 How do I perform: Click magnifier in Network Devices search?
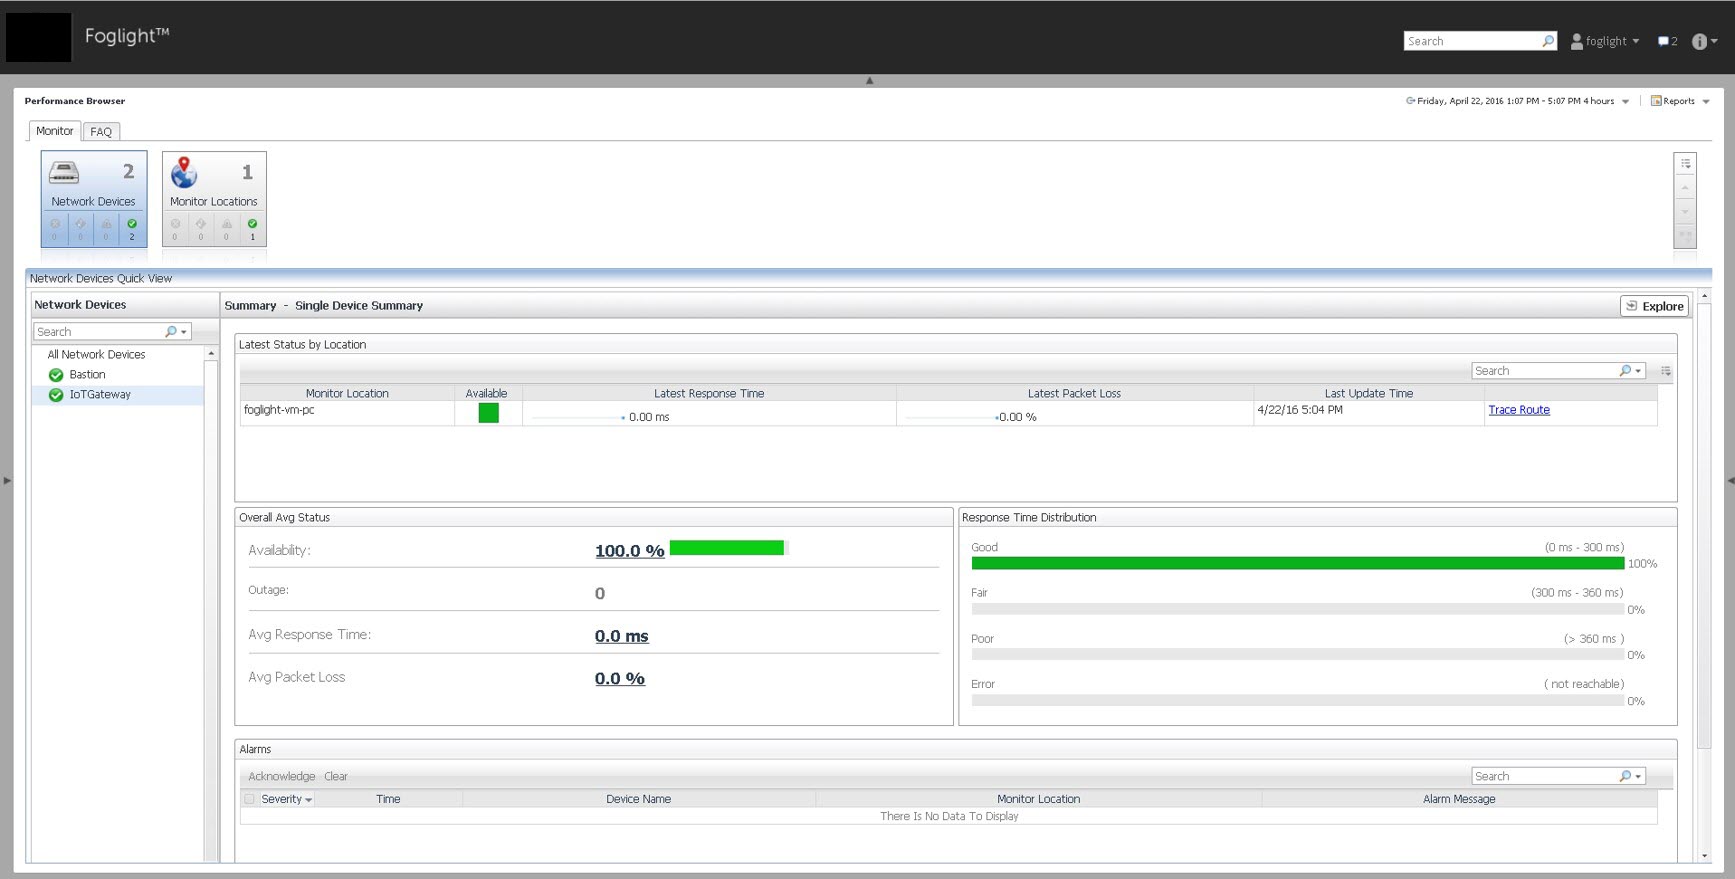point(171,332)
